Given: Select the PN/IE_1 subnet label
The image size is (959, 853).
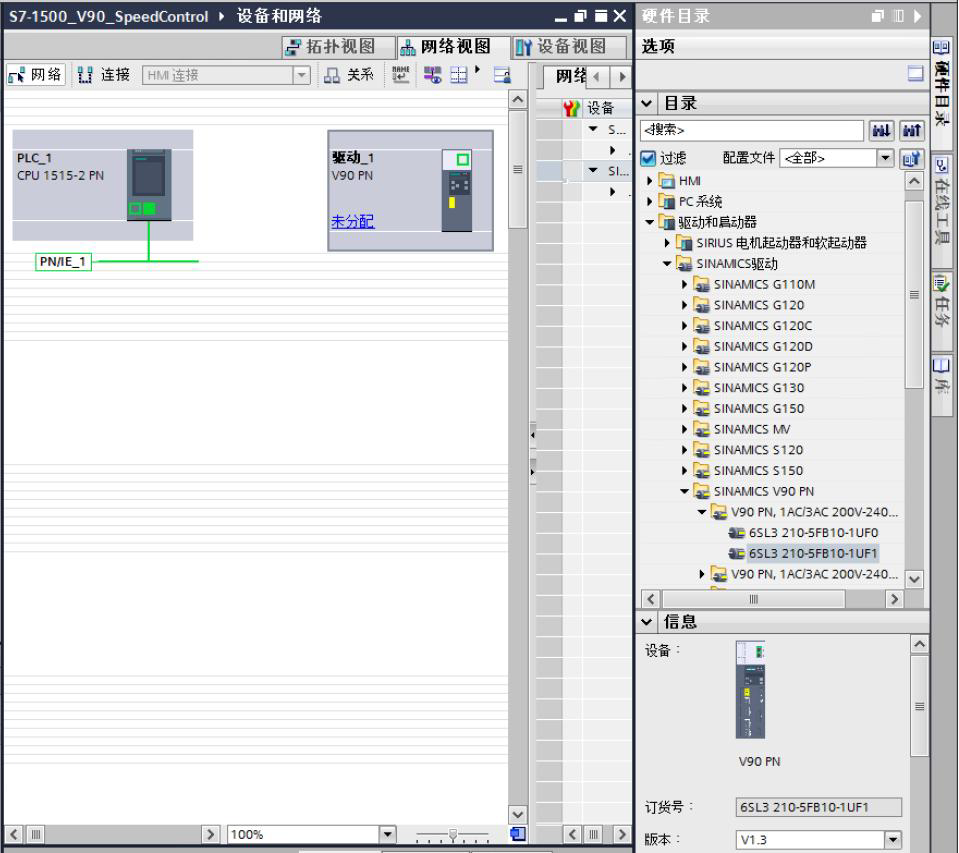Looking at the screenshot, I should (x=63, y=262).
